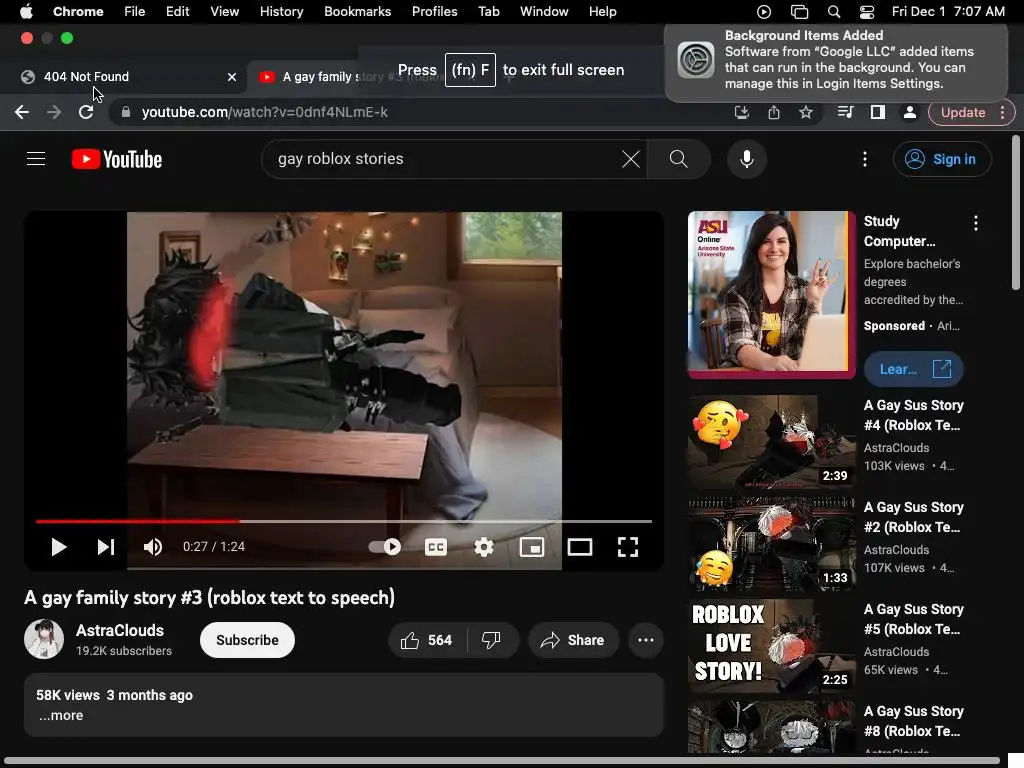Play the paused video
The width and height of the screenshot is (1024, 768).
coord(59,547)
